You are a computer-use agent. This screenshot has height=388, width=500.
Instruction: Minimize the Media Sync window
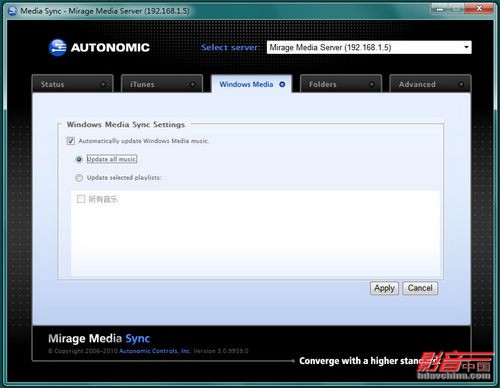coord(440,9)
